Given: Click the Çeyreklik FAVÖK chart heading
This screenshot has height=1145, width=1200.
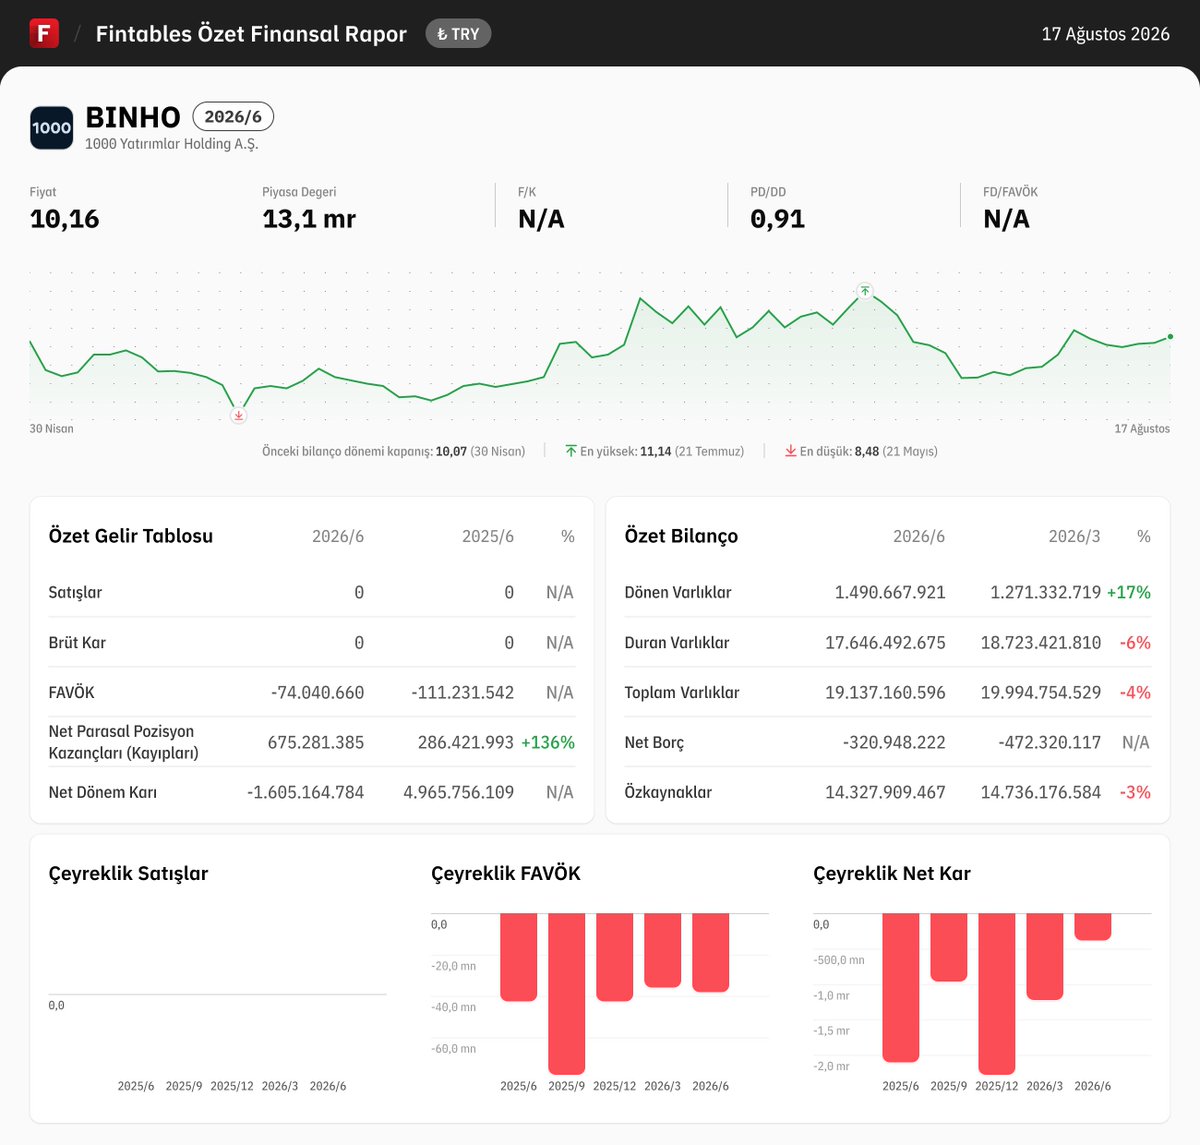Looking at the screenshot, I should tap(506, 873).
